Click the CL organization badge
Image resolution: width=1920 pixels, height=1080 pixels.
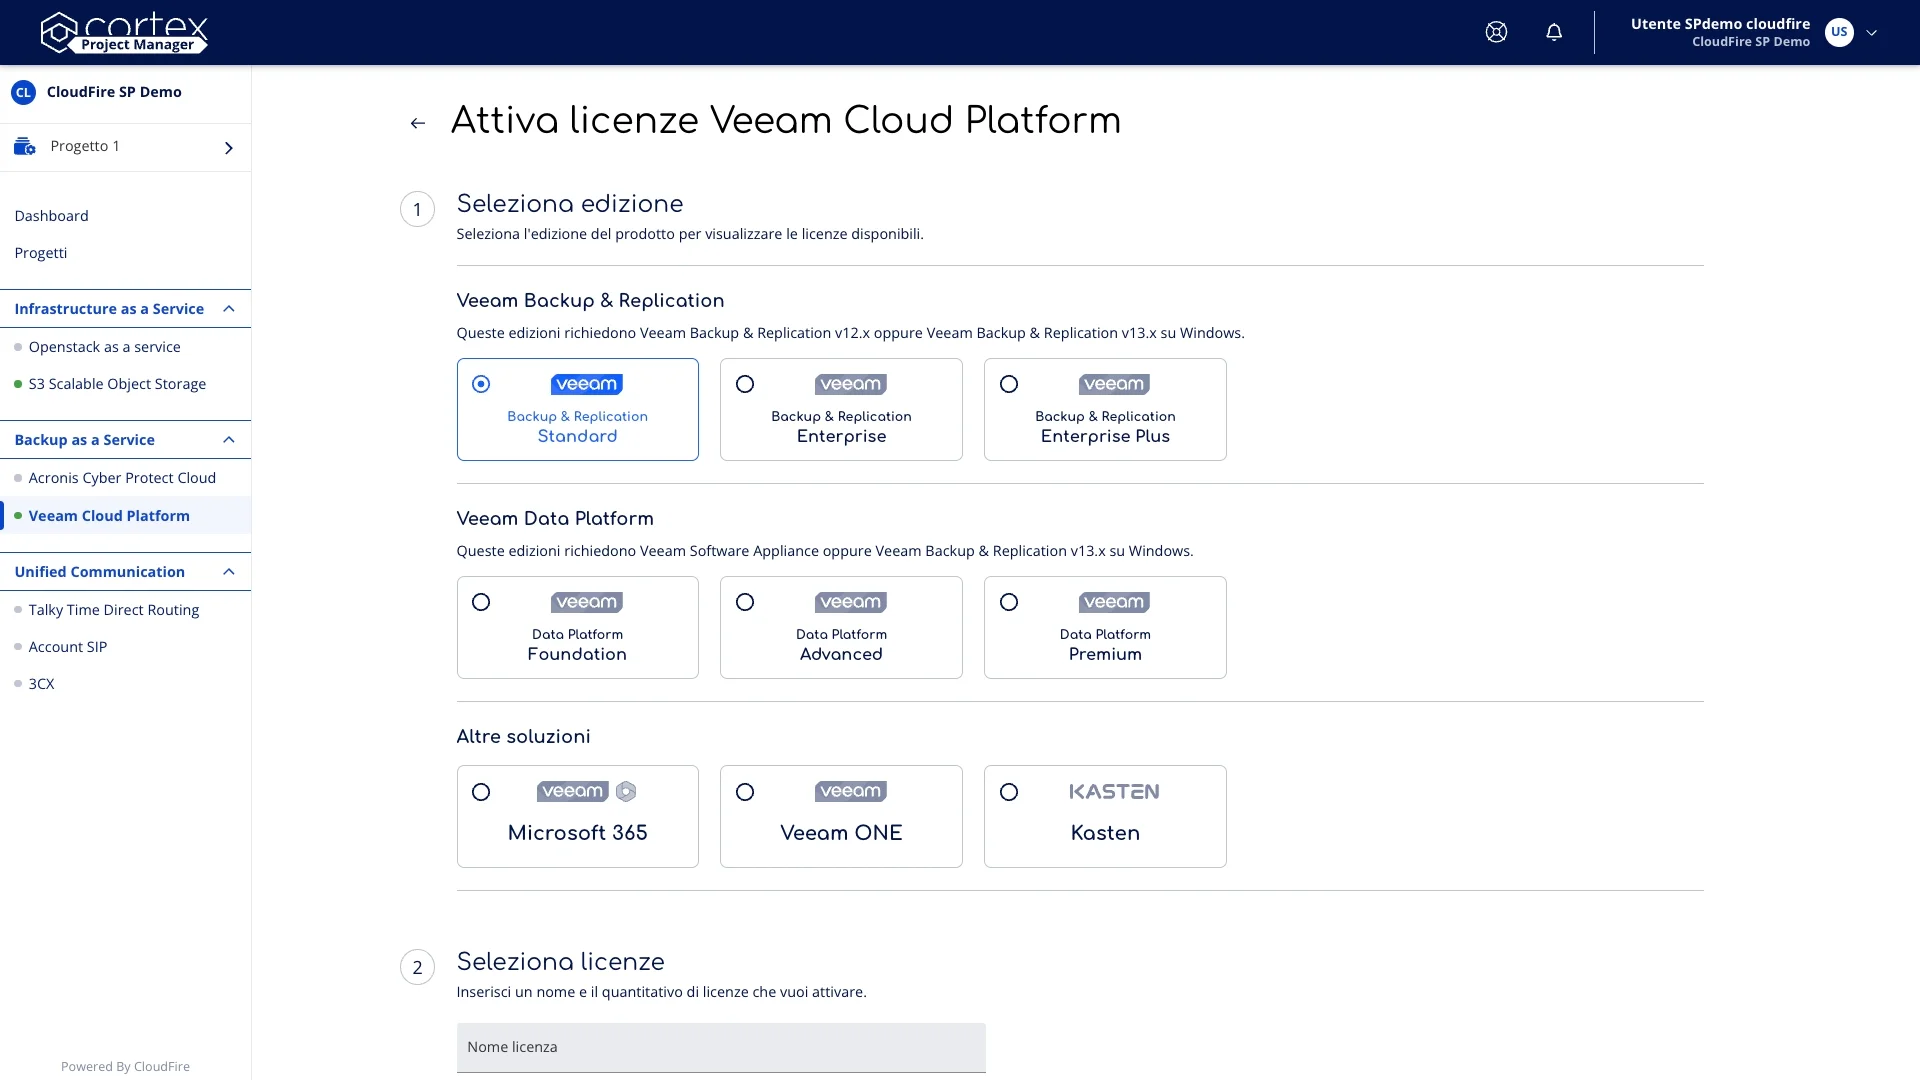(23, 92)
